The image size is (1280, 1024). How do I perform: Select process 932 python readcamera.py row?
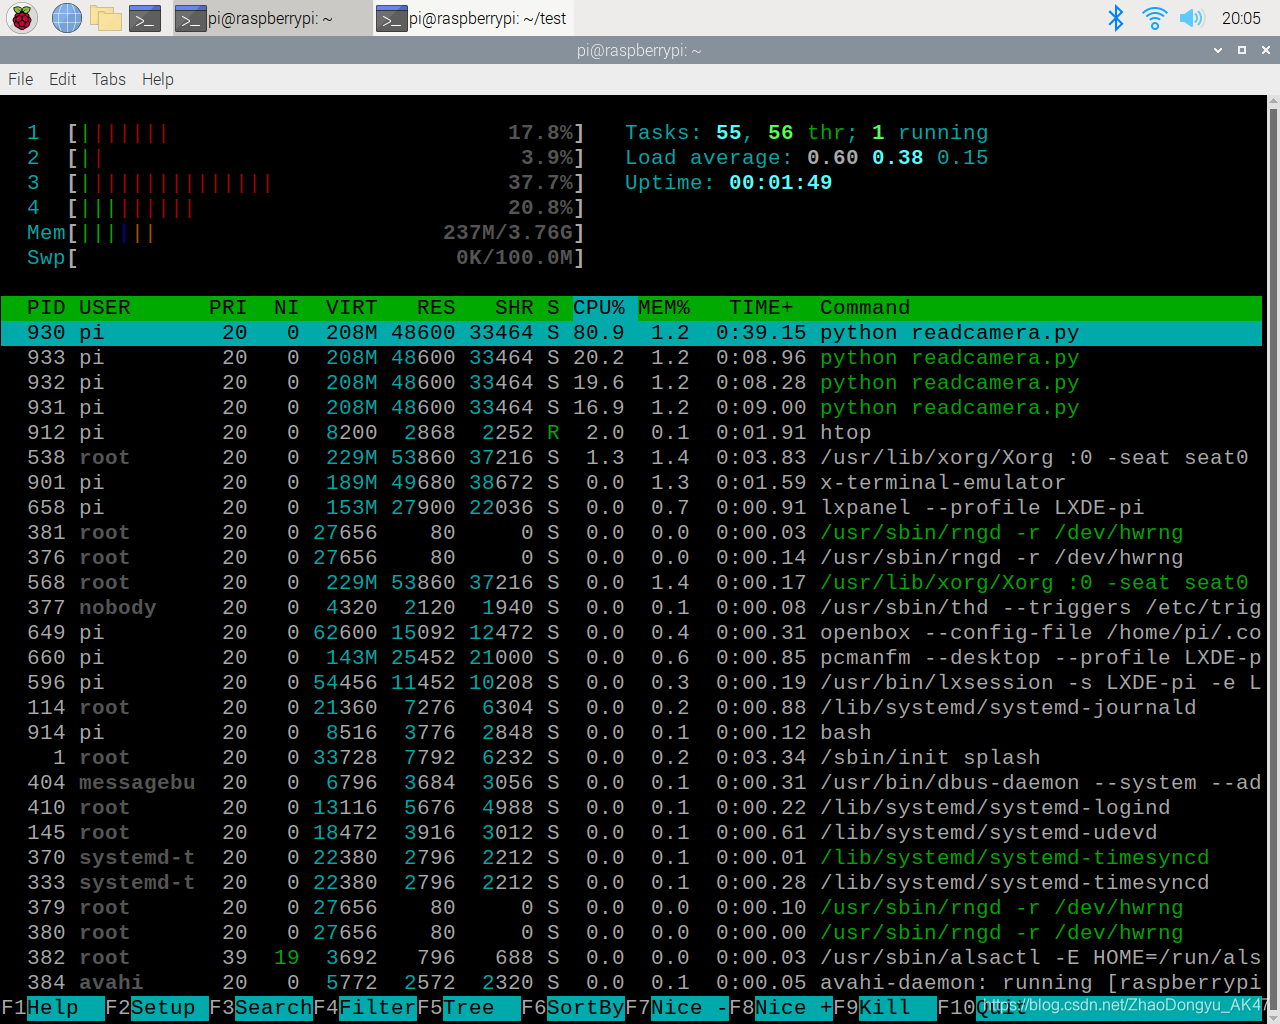click(x=631, y=383)
